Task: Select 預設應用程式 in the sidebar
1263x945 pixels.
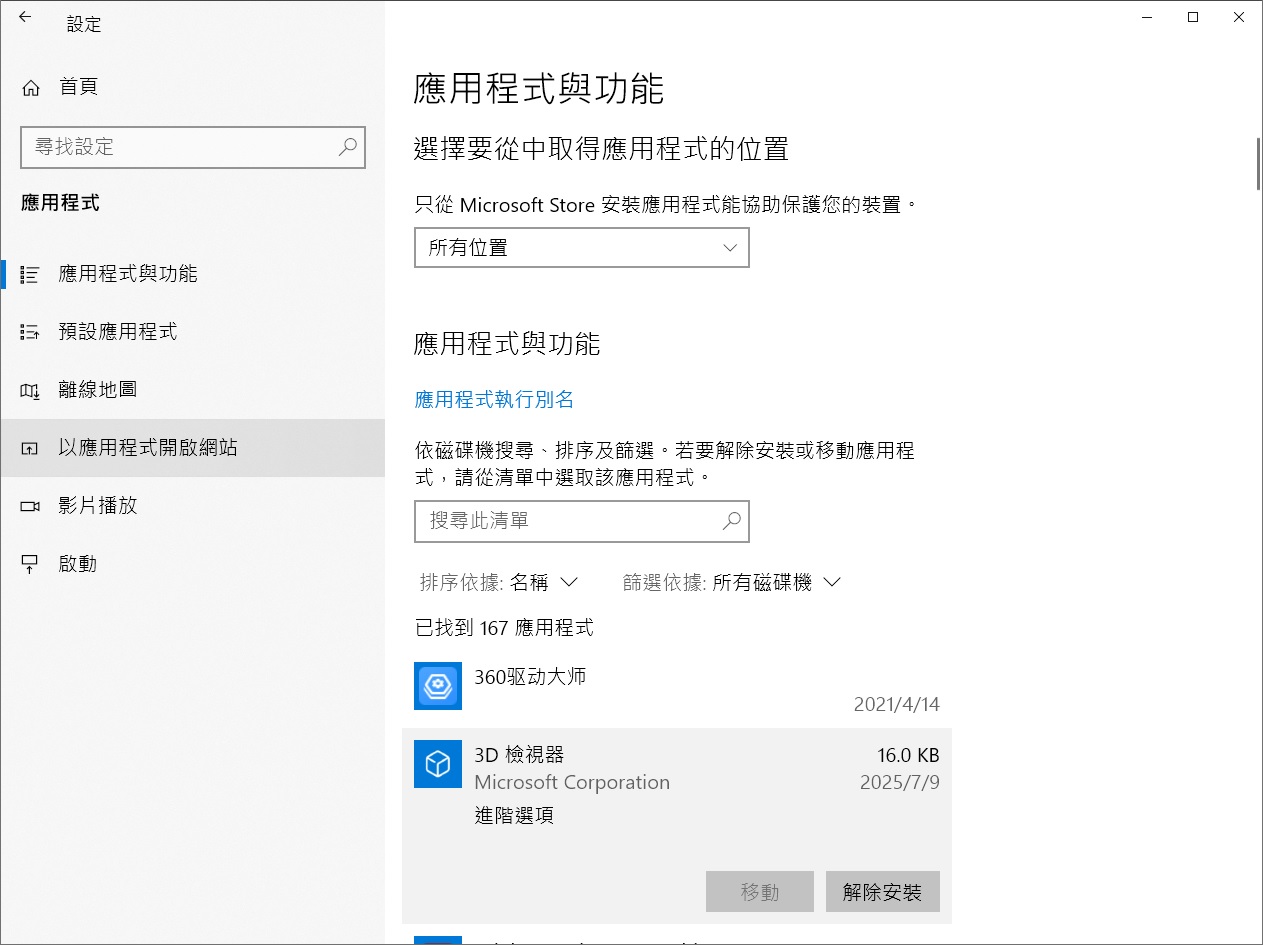Action: (x=192, y=332)
